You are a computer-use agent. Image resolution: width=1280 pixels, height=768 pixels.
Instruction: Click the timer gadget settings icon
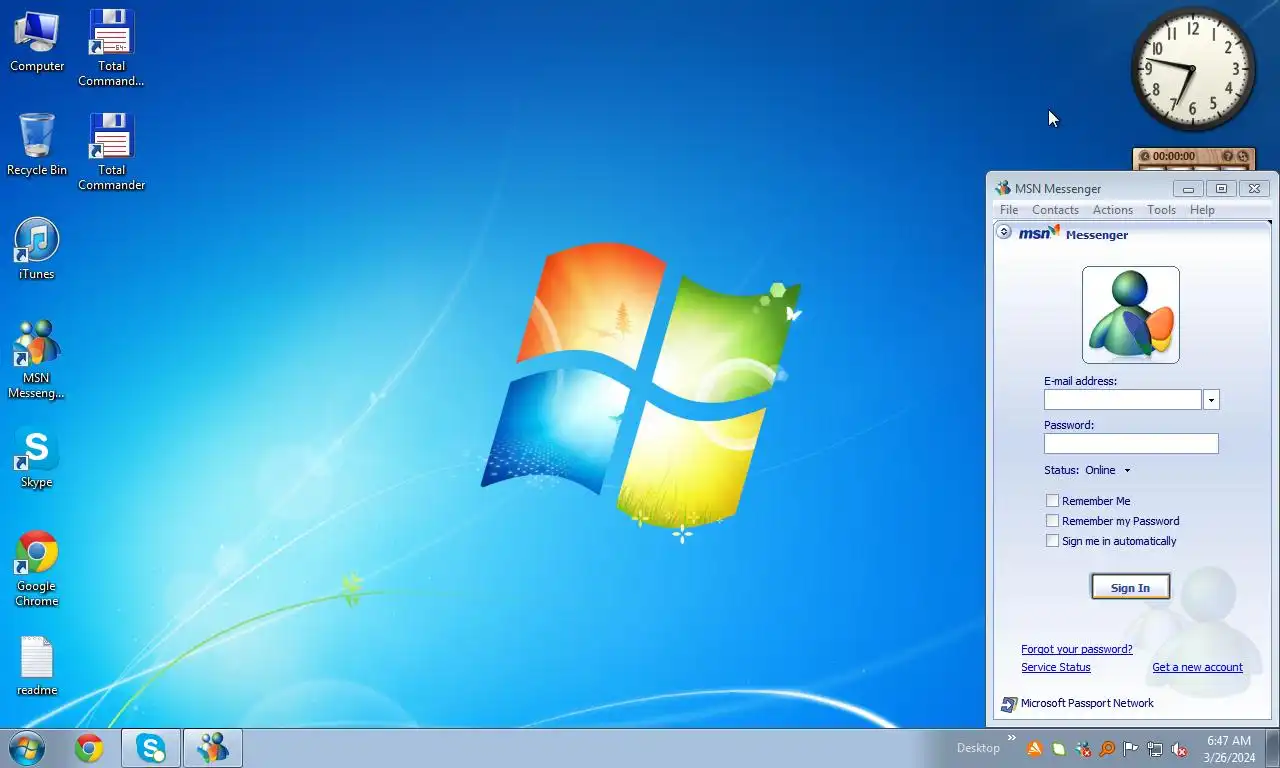[1243, 156]
